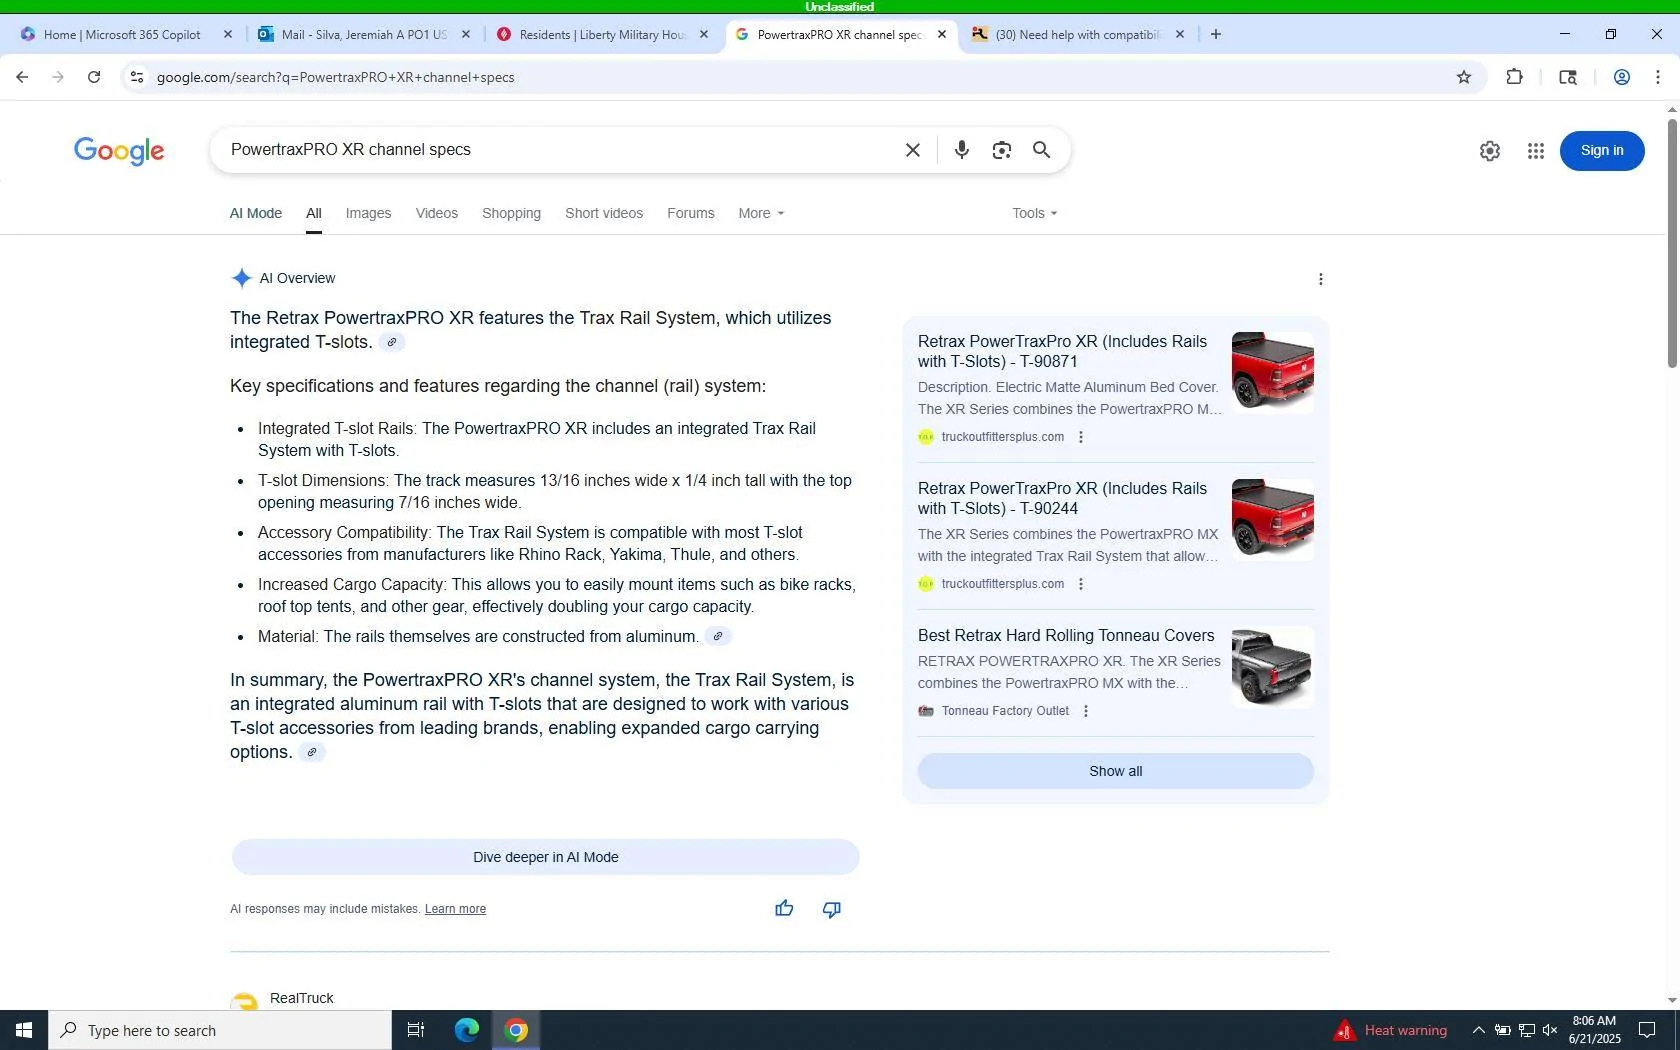This screenshot has height=1050, width=1680.
Task: Reload the current page
Action: [94, 77]
